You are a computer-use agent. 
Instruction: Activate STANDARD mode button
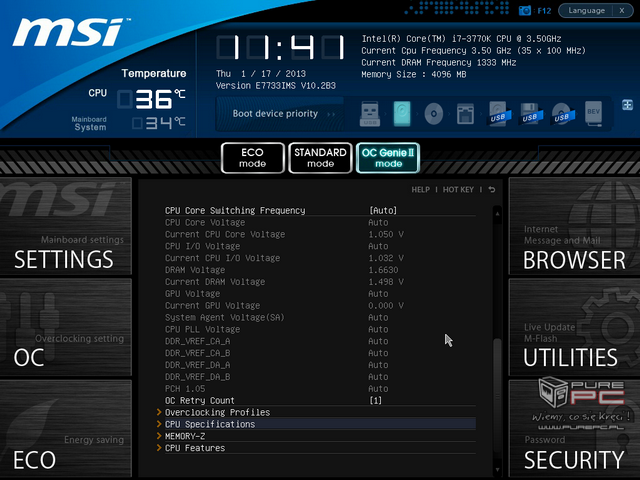tap(320, 158)
